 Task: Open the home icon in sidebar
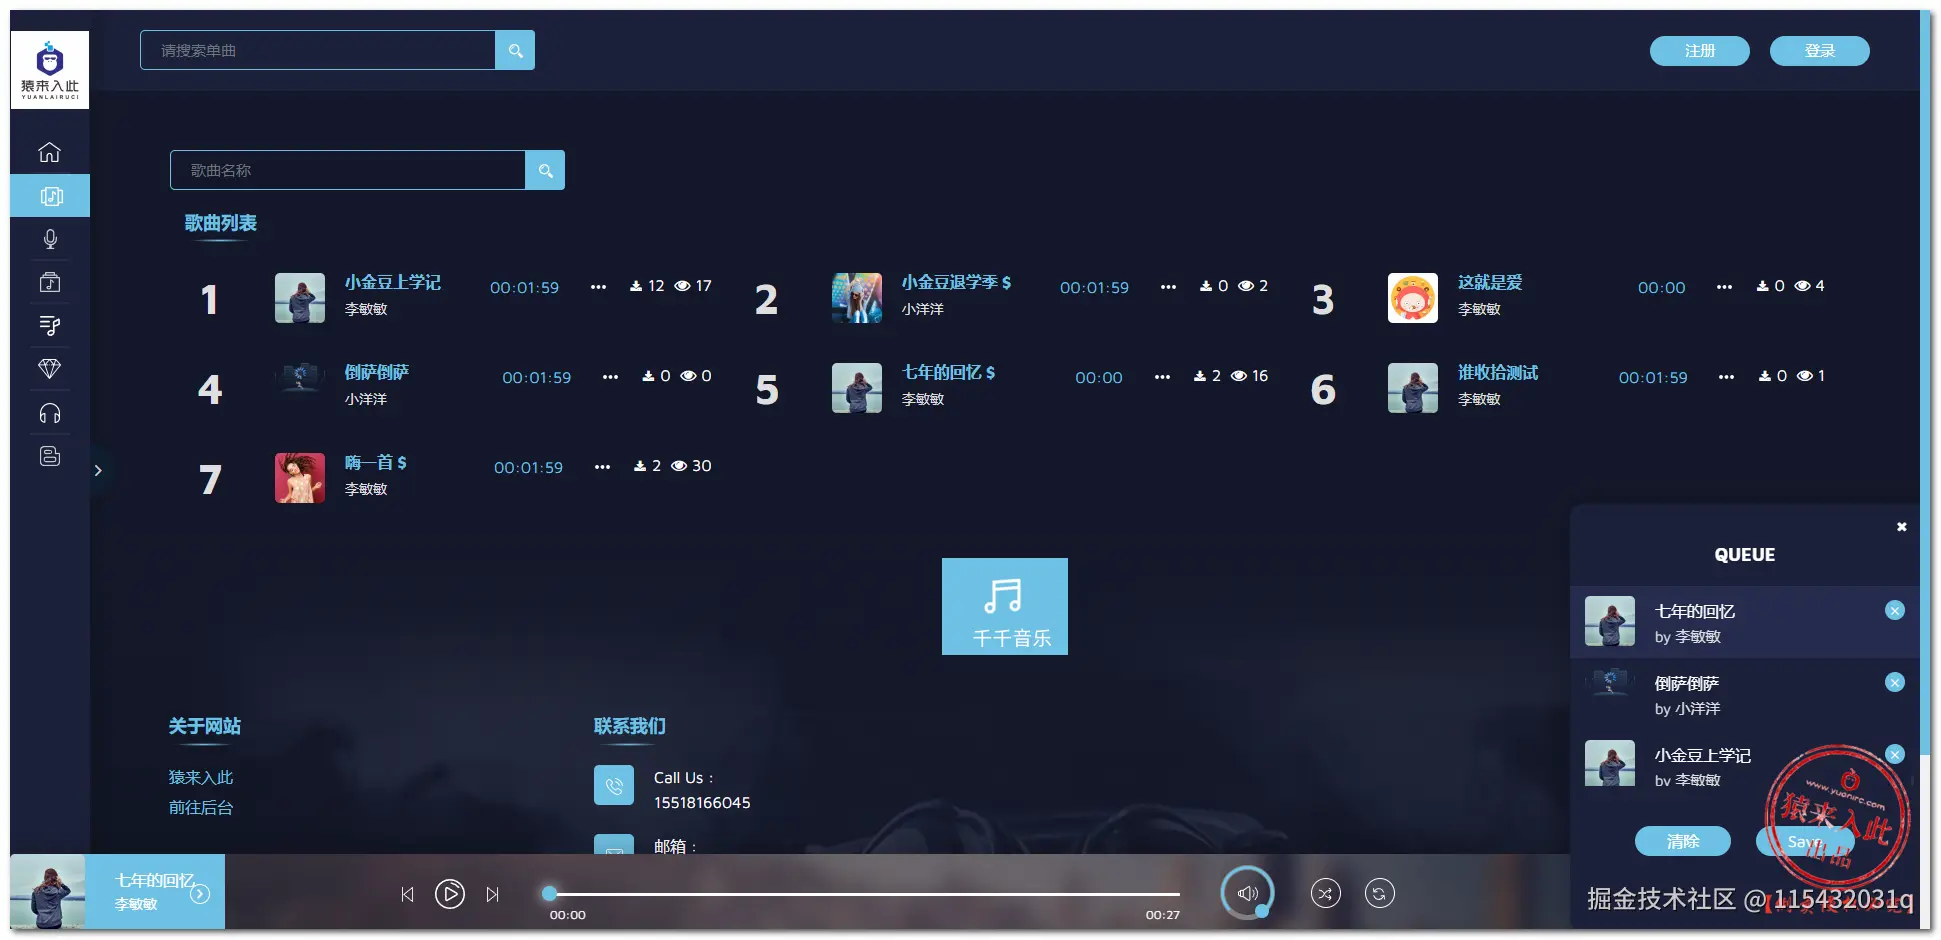pyautogui.click(x=49, y=152)
